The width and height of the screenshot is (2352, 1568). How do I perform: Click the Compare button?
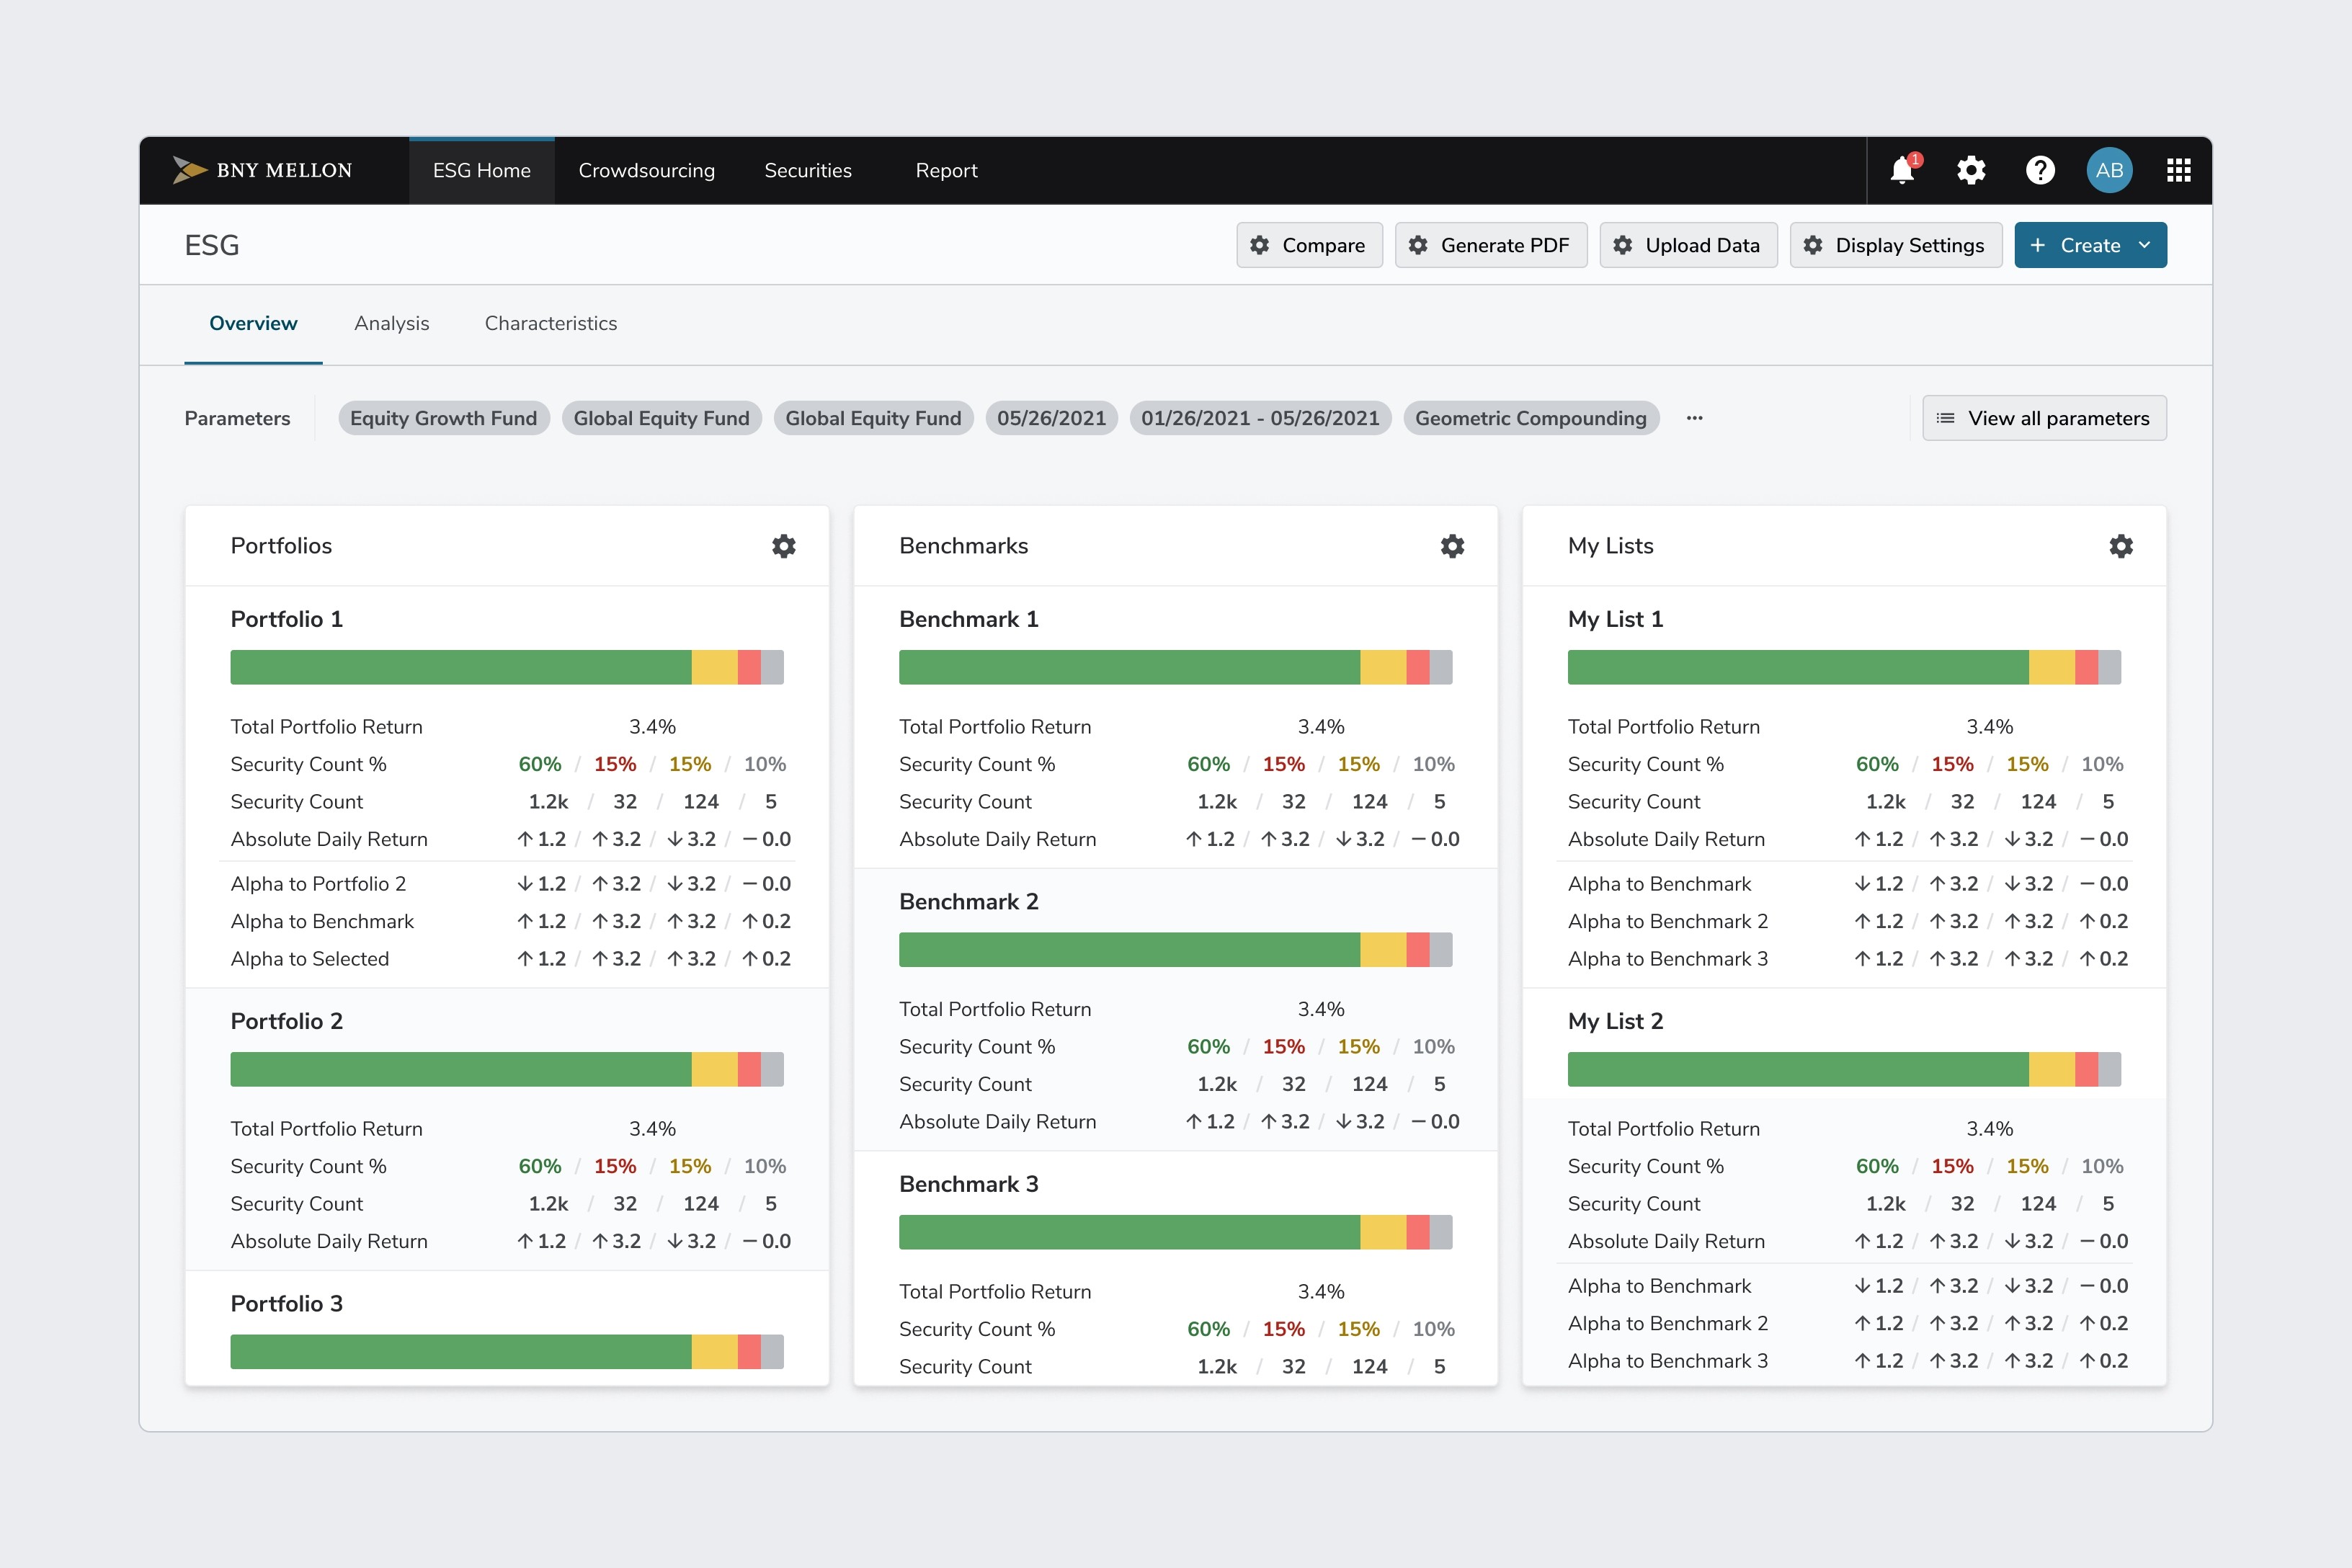coord(1309,245)
